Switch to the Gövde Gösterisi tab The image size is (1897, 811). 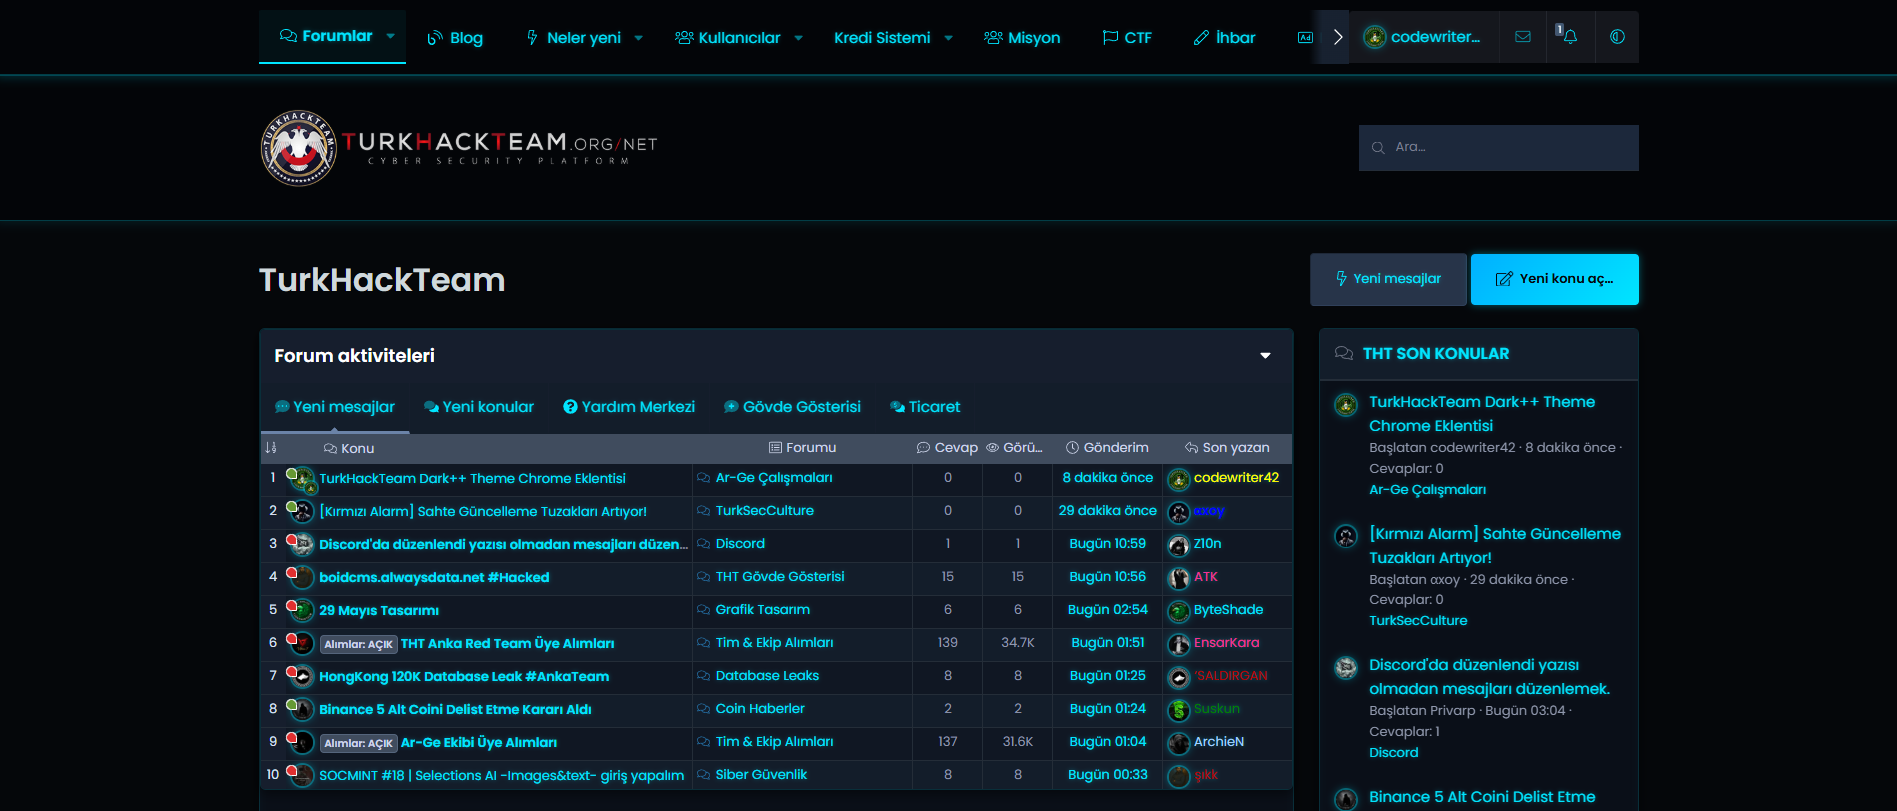[x=792, y=407]
